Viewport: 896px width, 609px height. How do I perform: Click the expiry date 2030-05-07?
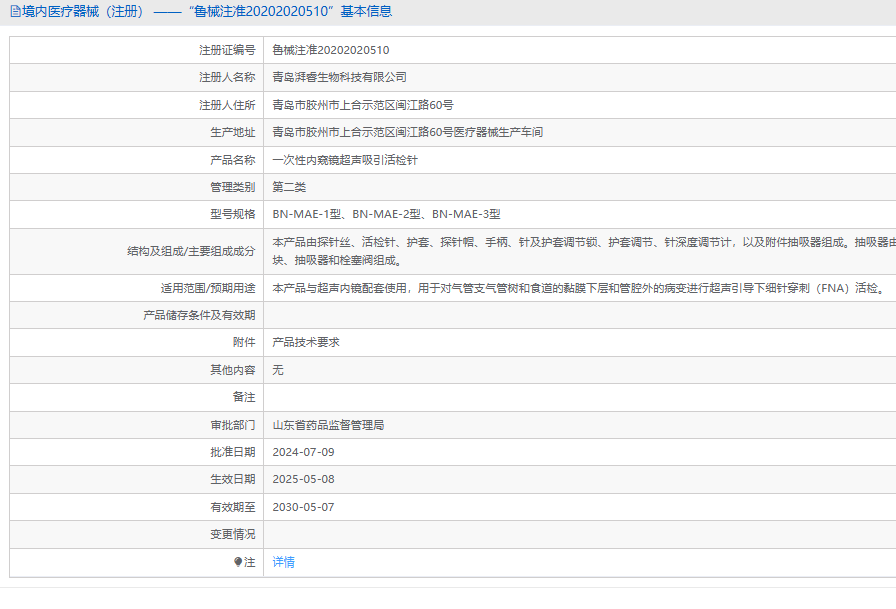(x=303, y=507)
